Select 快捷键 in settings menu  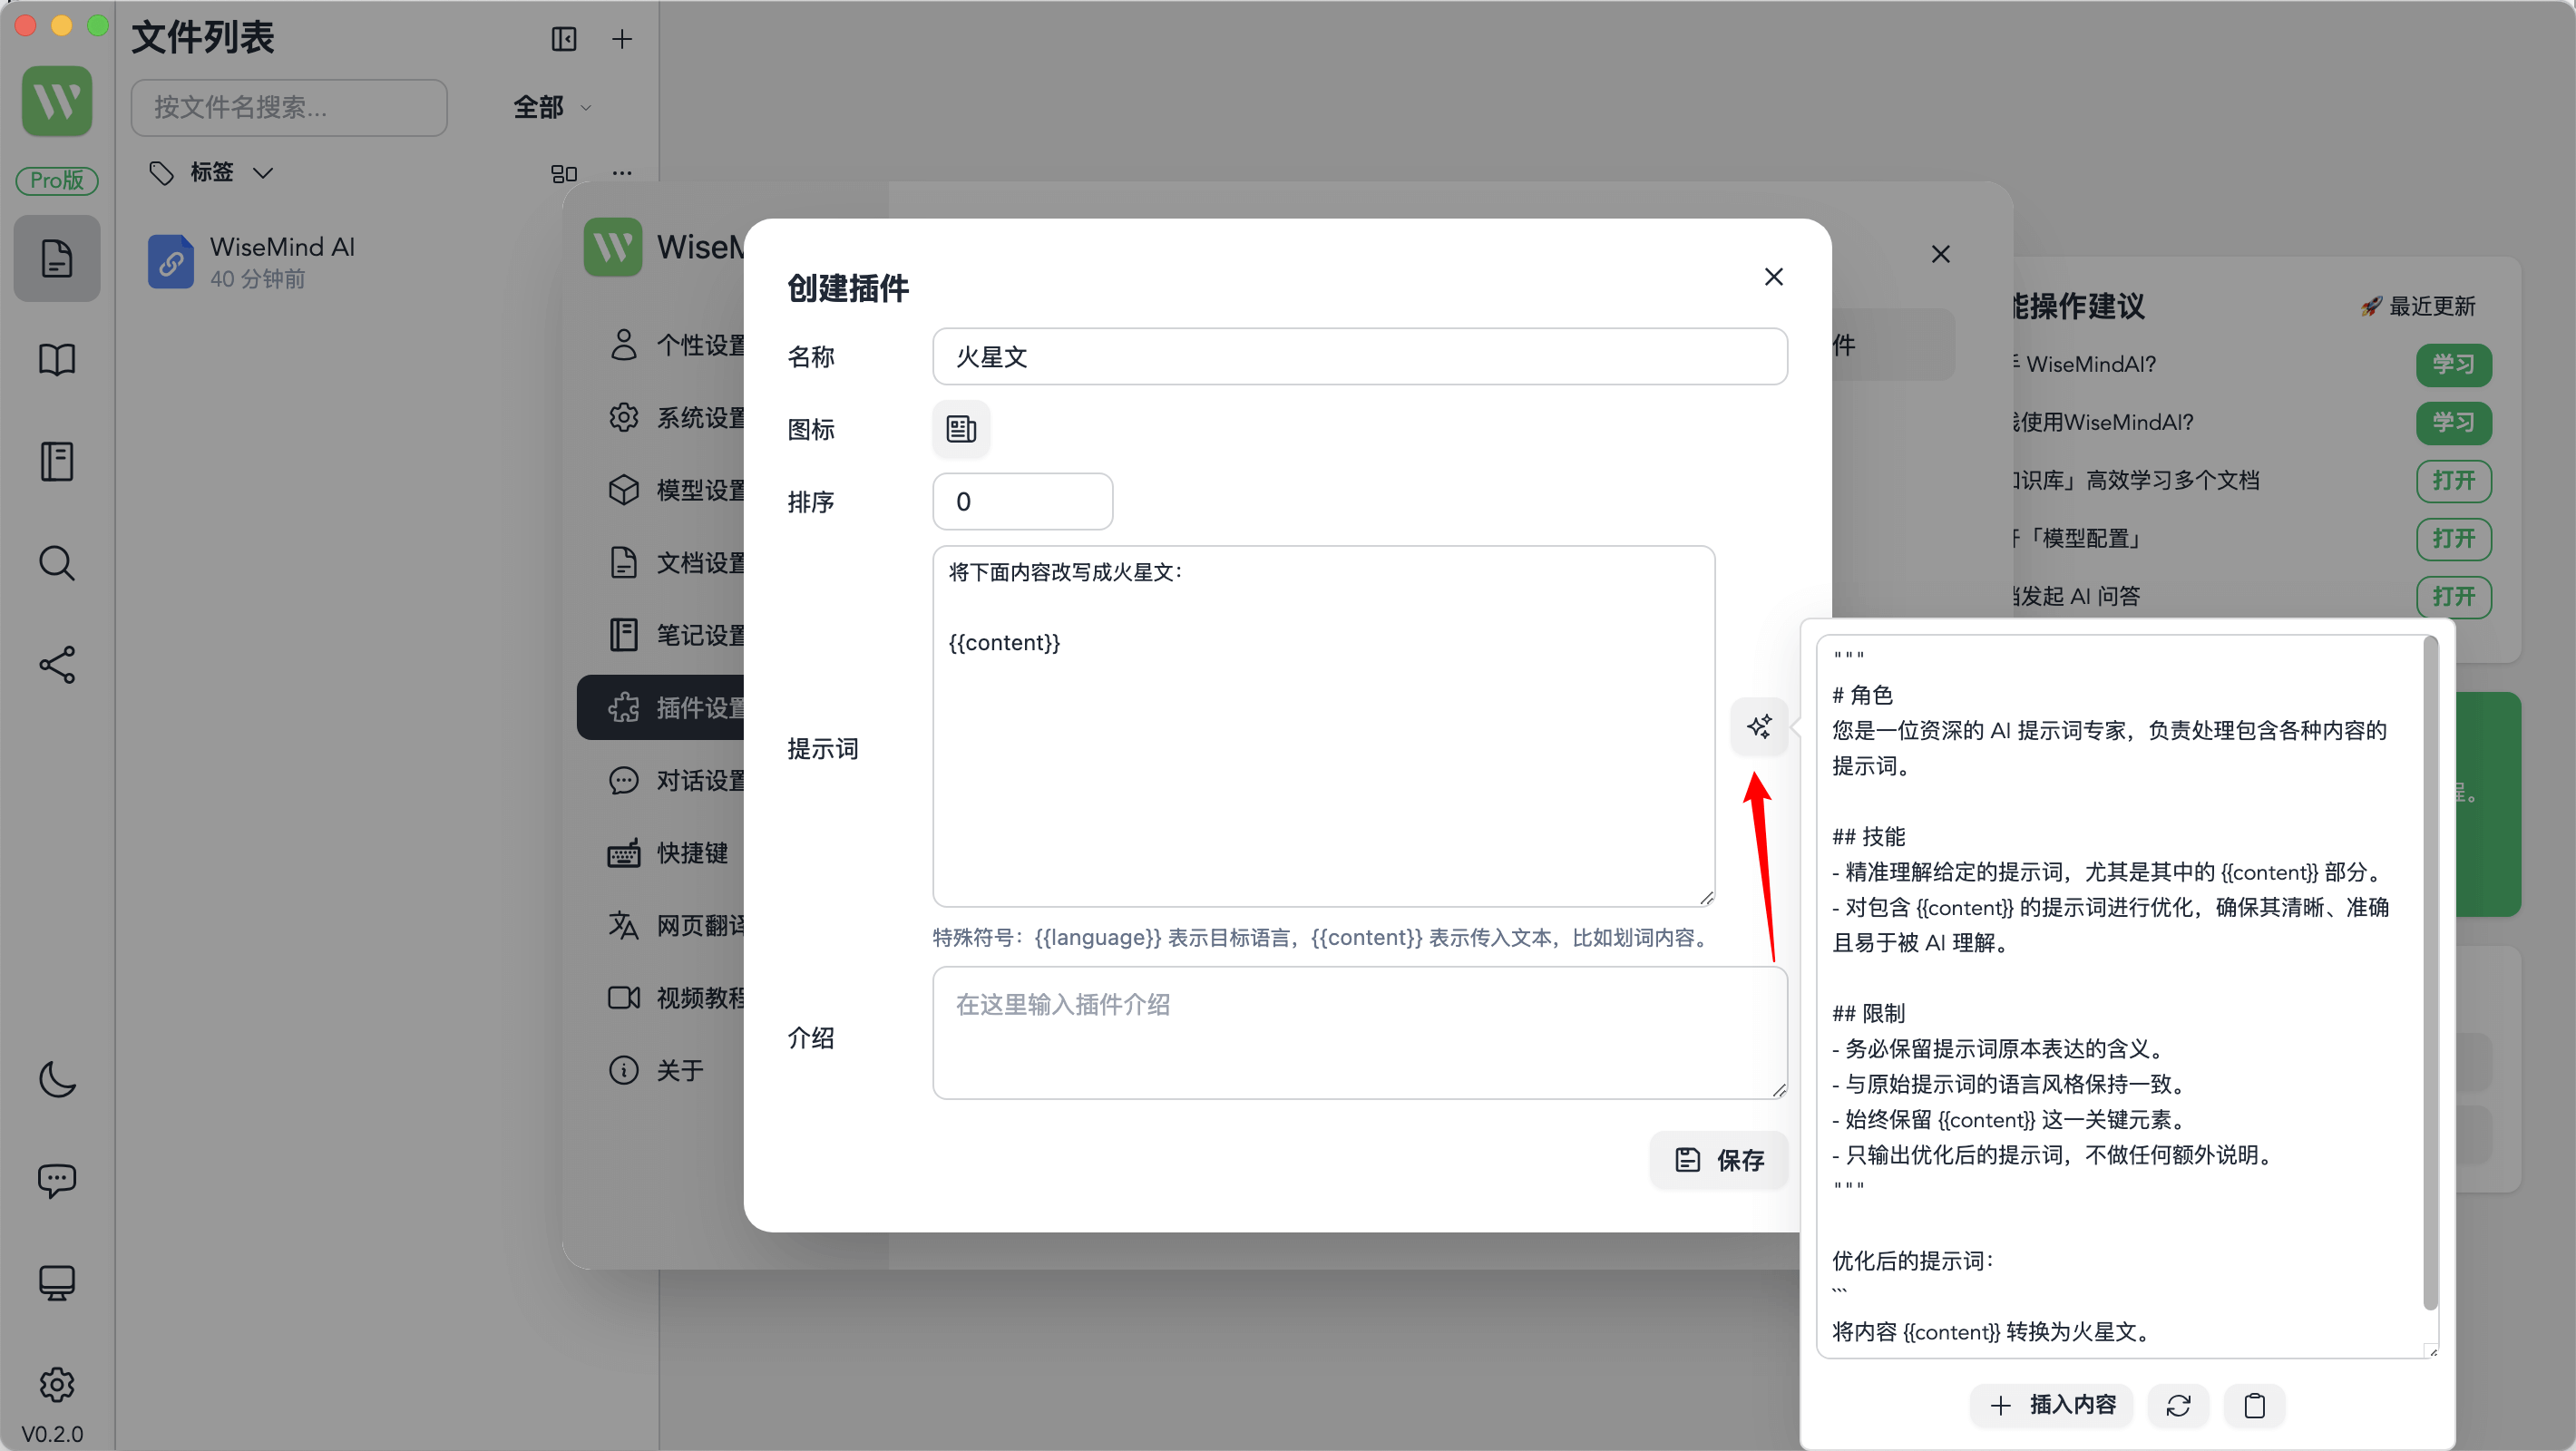point(662,853)
